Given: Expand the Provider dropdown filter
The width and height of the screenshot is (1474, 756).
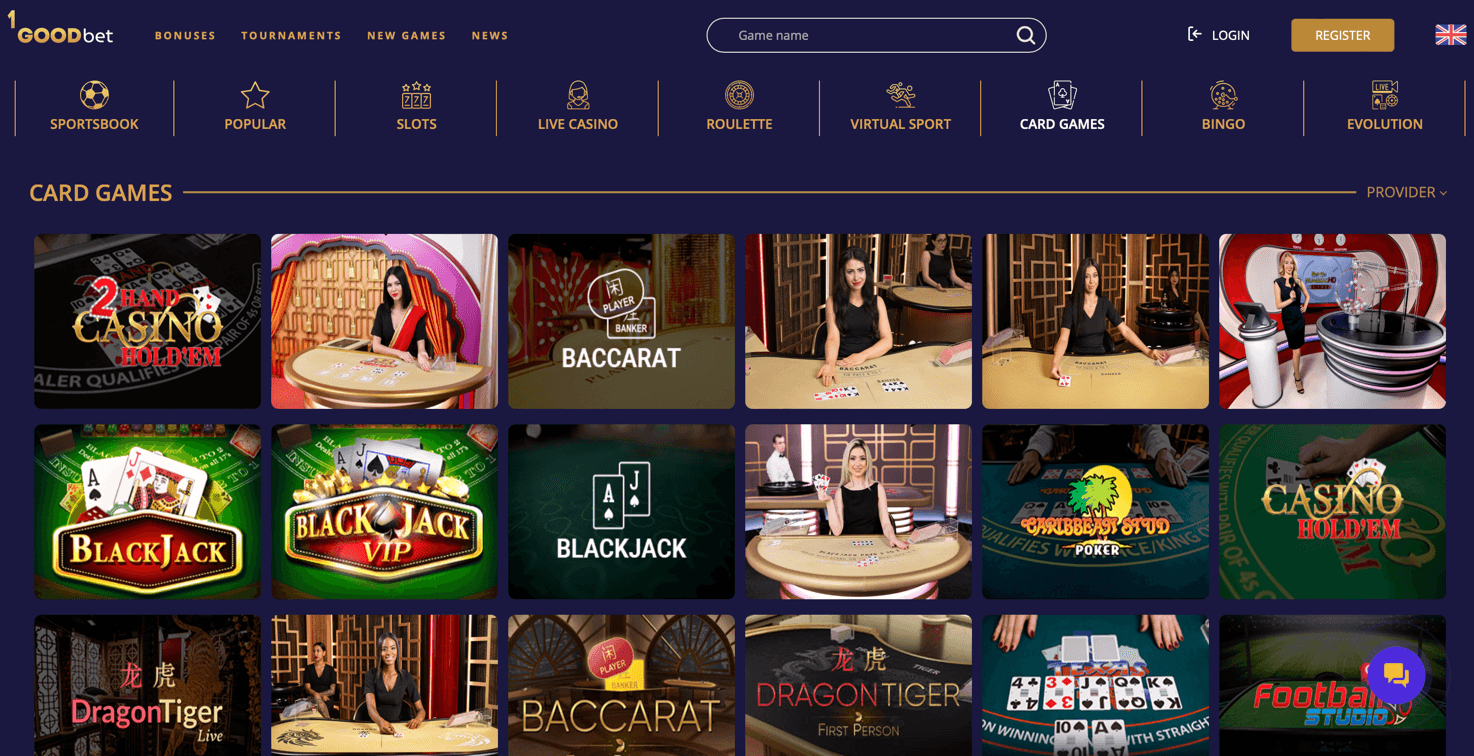Looking at the screenshot, I should pyautogui.click(x=1407, y=192).
